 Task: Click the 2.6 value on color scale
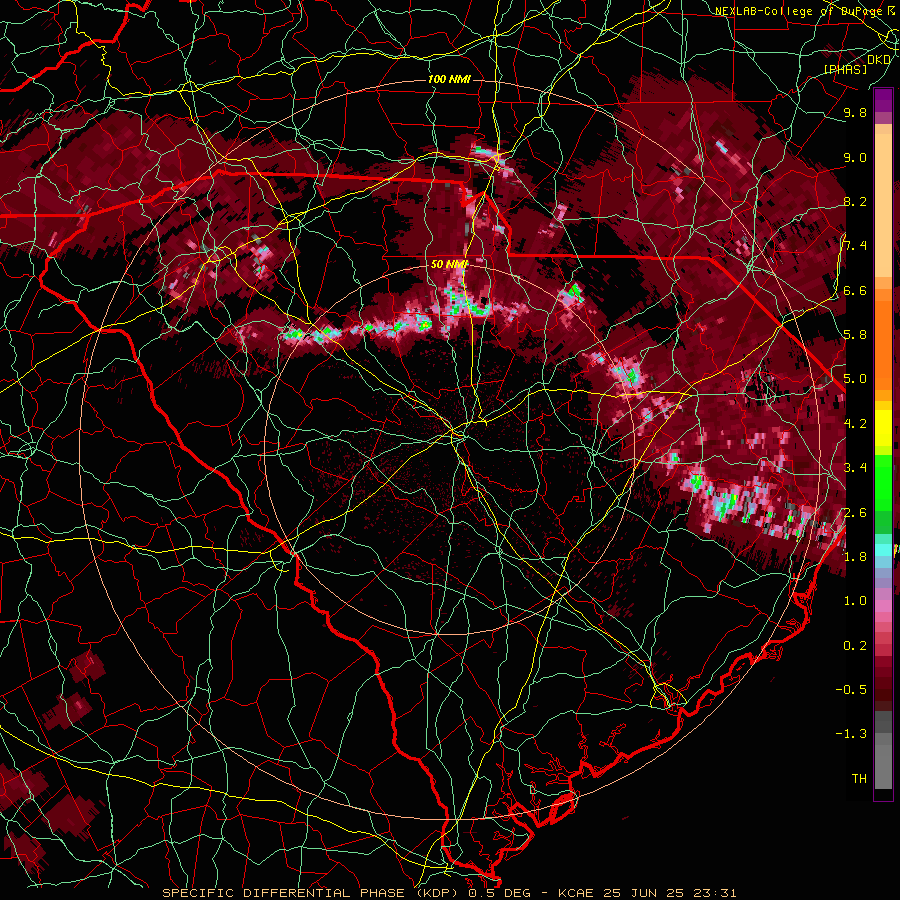pyautogui.click(x=855, y=512)
